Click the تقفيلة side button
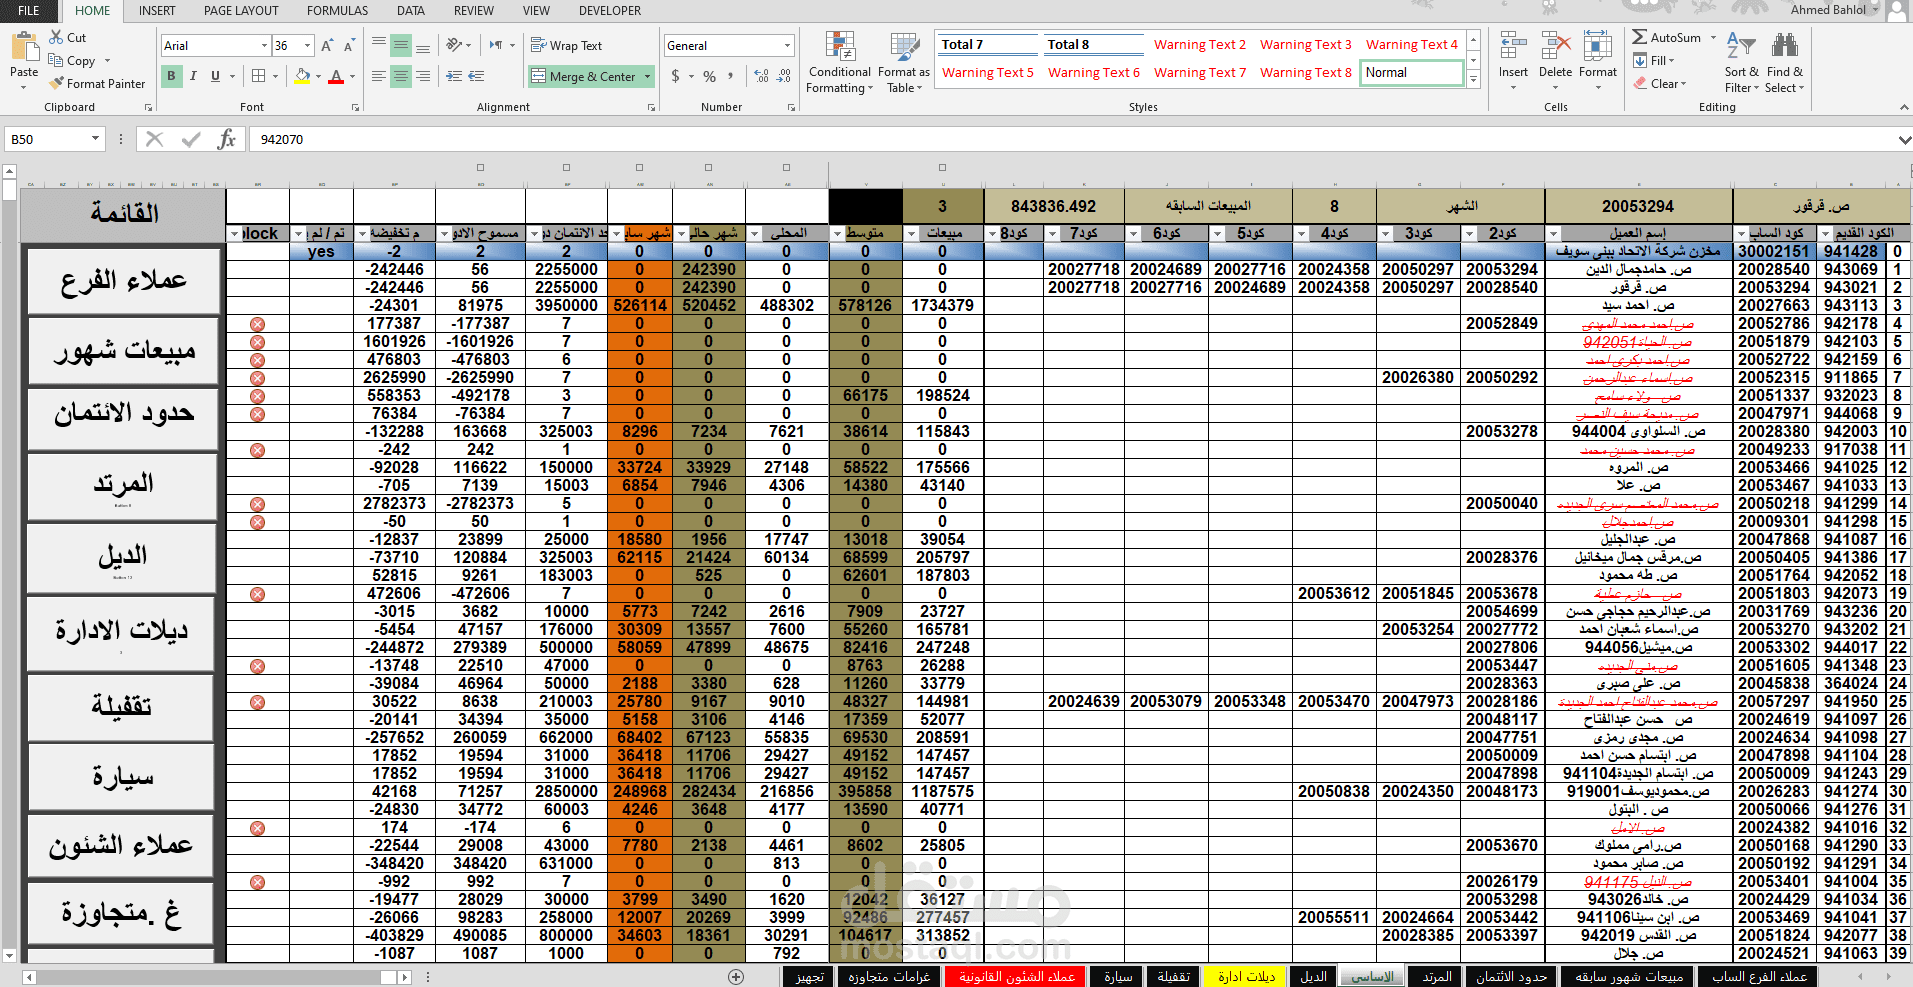This screenshot has width=1913, height=987. pyautogui.click(x=121, y=706)
